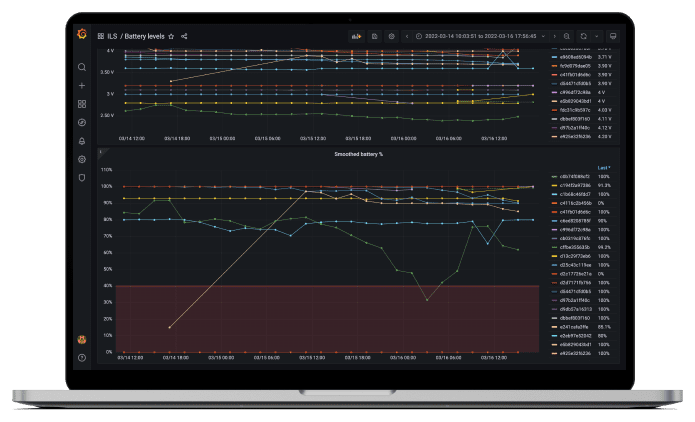
Task: Change the color swatch of the 99.2% series
Action: pos(554,247)
